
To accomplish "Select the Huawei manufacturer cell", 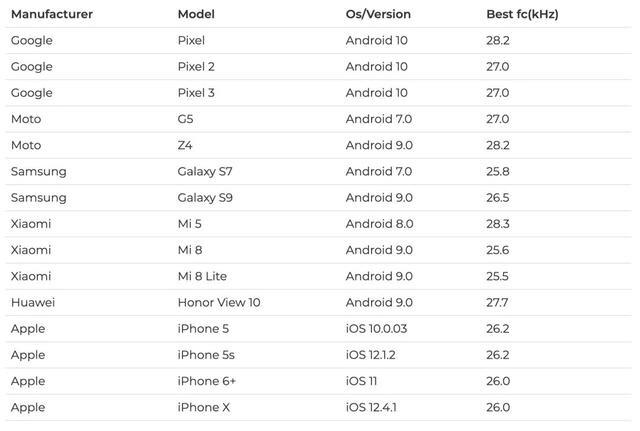I will [x=34, y=302].
